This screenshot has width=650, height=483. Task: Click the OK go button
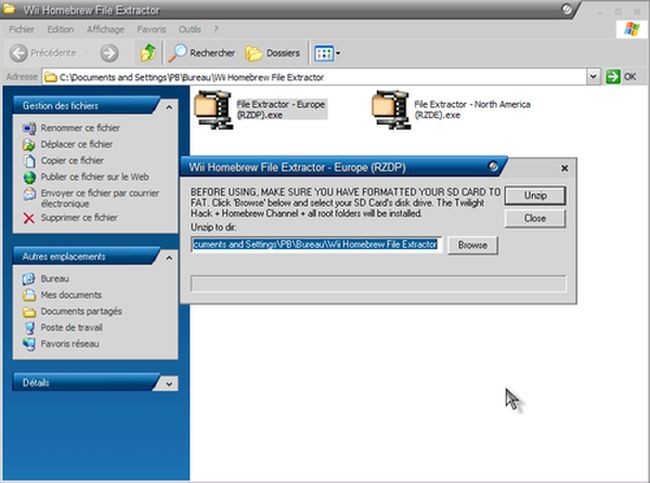[621, 77]
